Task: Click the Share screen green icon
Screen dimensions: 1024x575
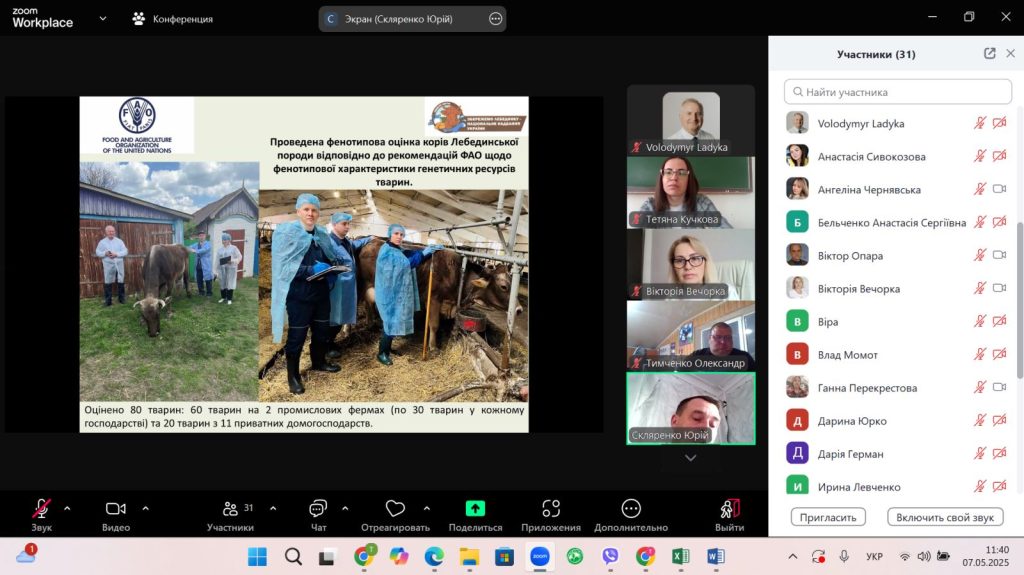Action: tap(475, 509)
